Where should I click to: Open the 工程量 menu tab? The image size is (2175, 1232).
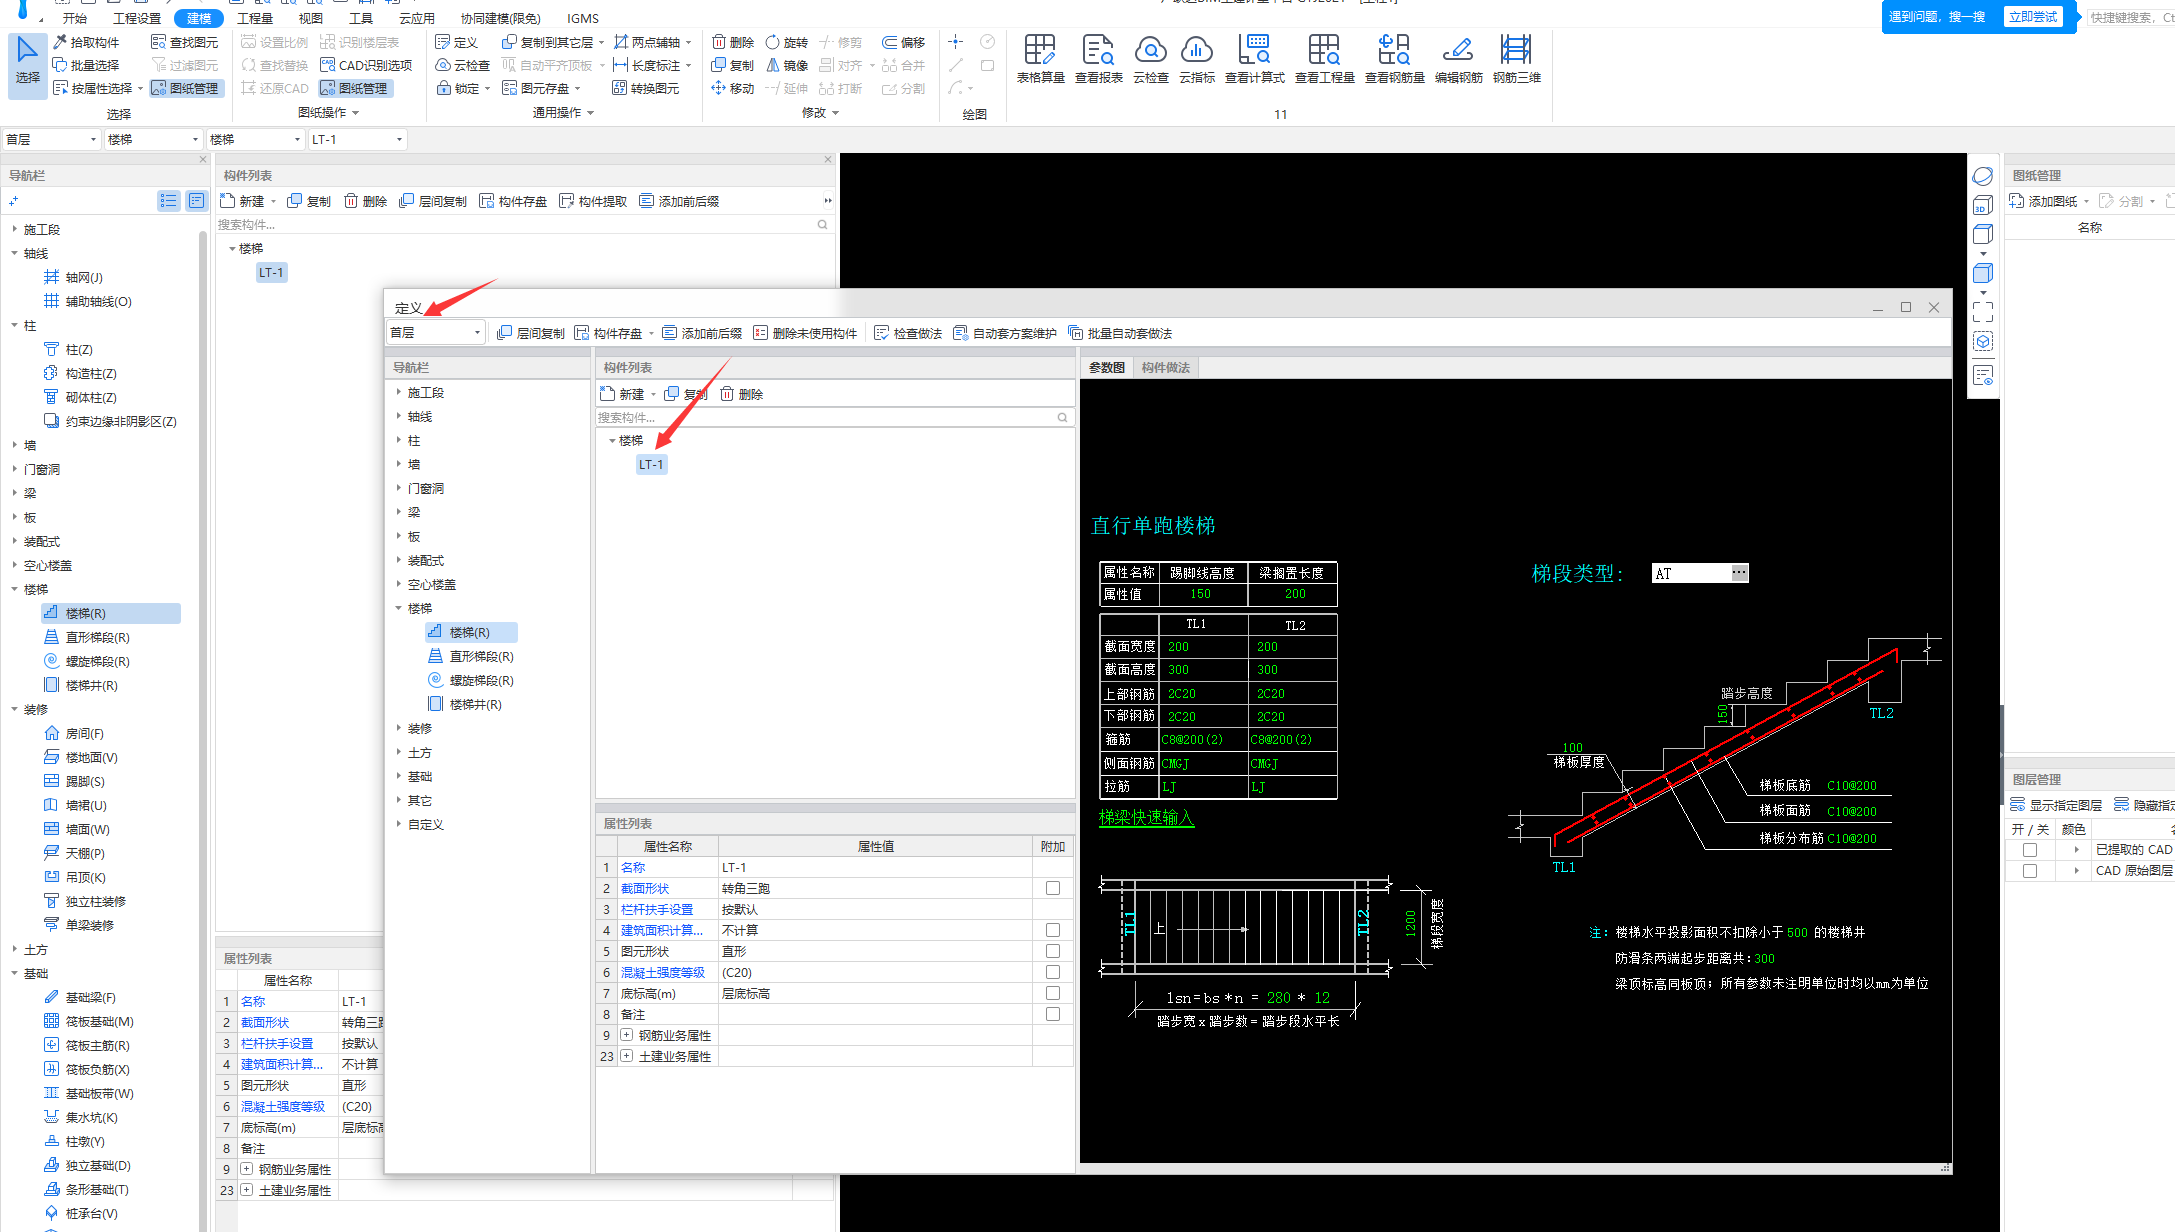255,18
